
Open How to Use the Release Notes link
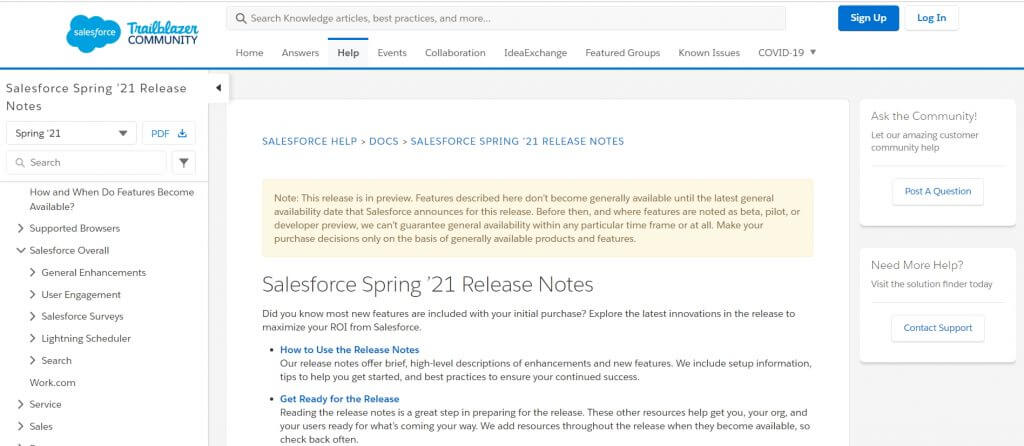point(349,350)
